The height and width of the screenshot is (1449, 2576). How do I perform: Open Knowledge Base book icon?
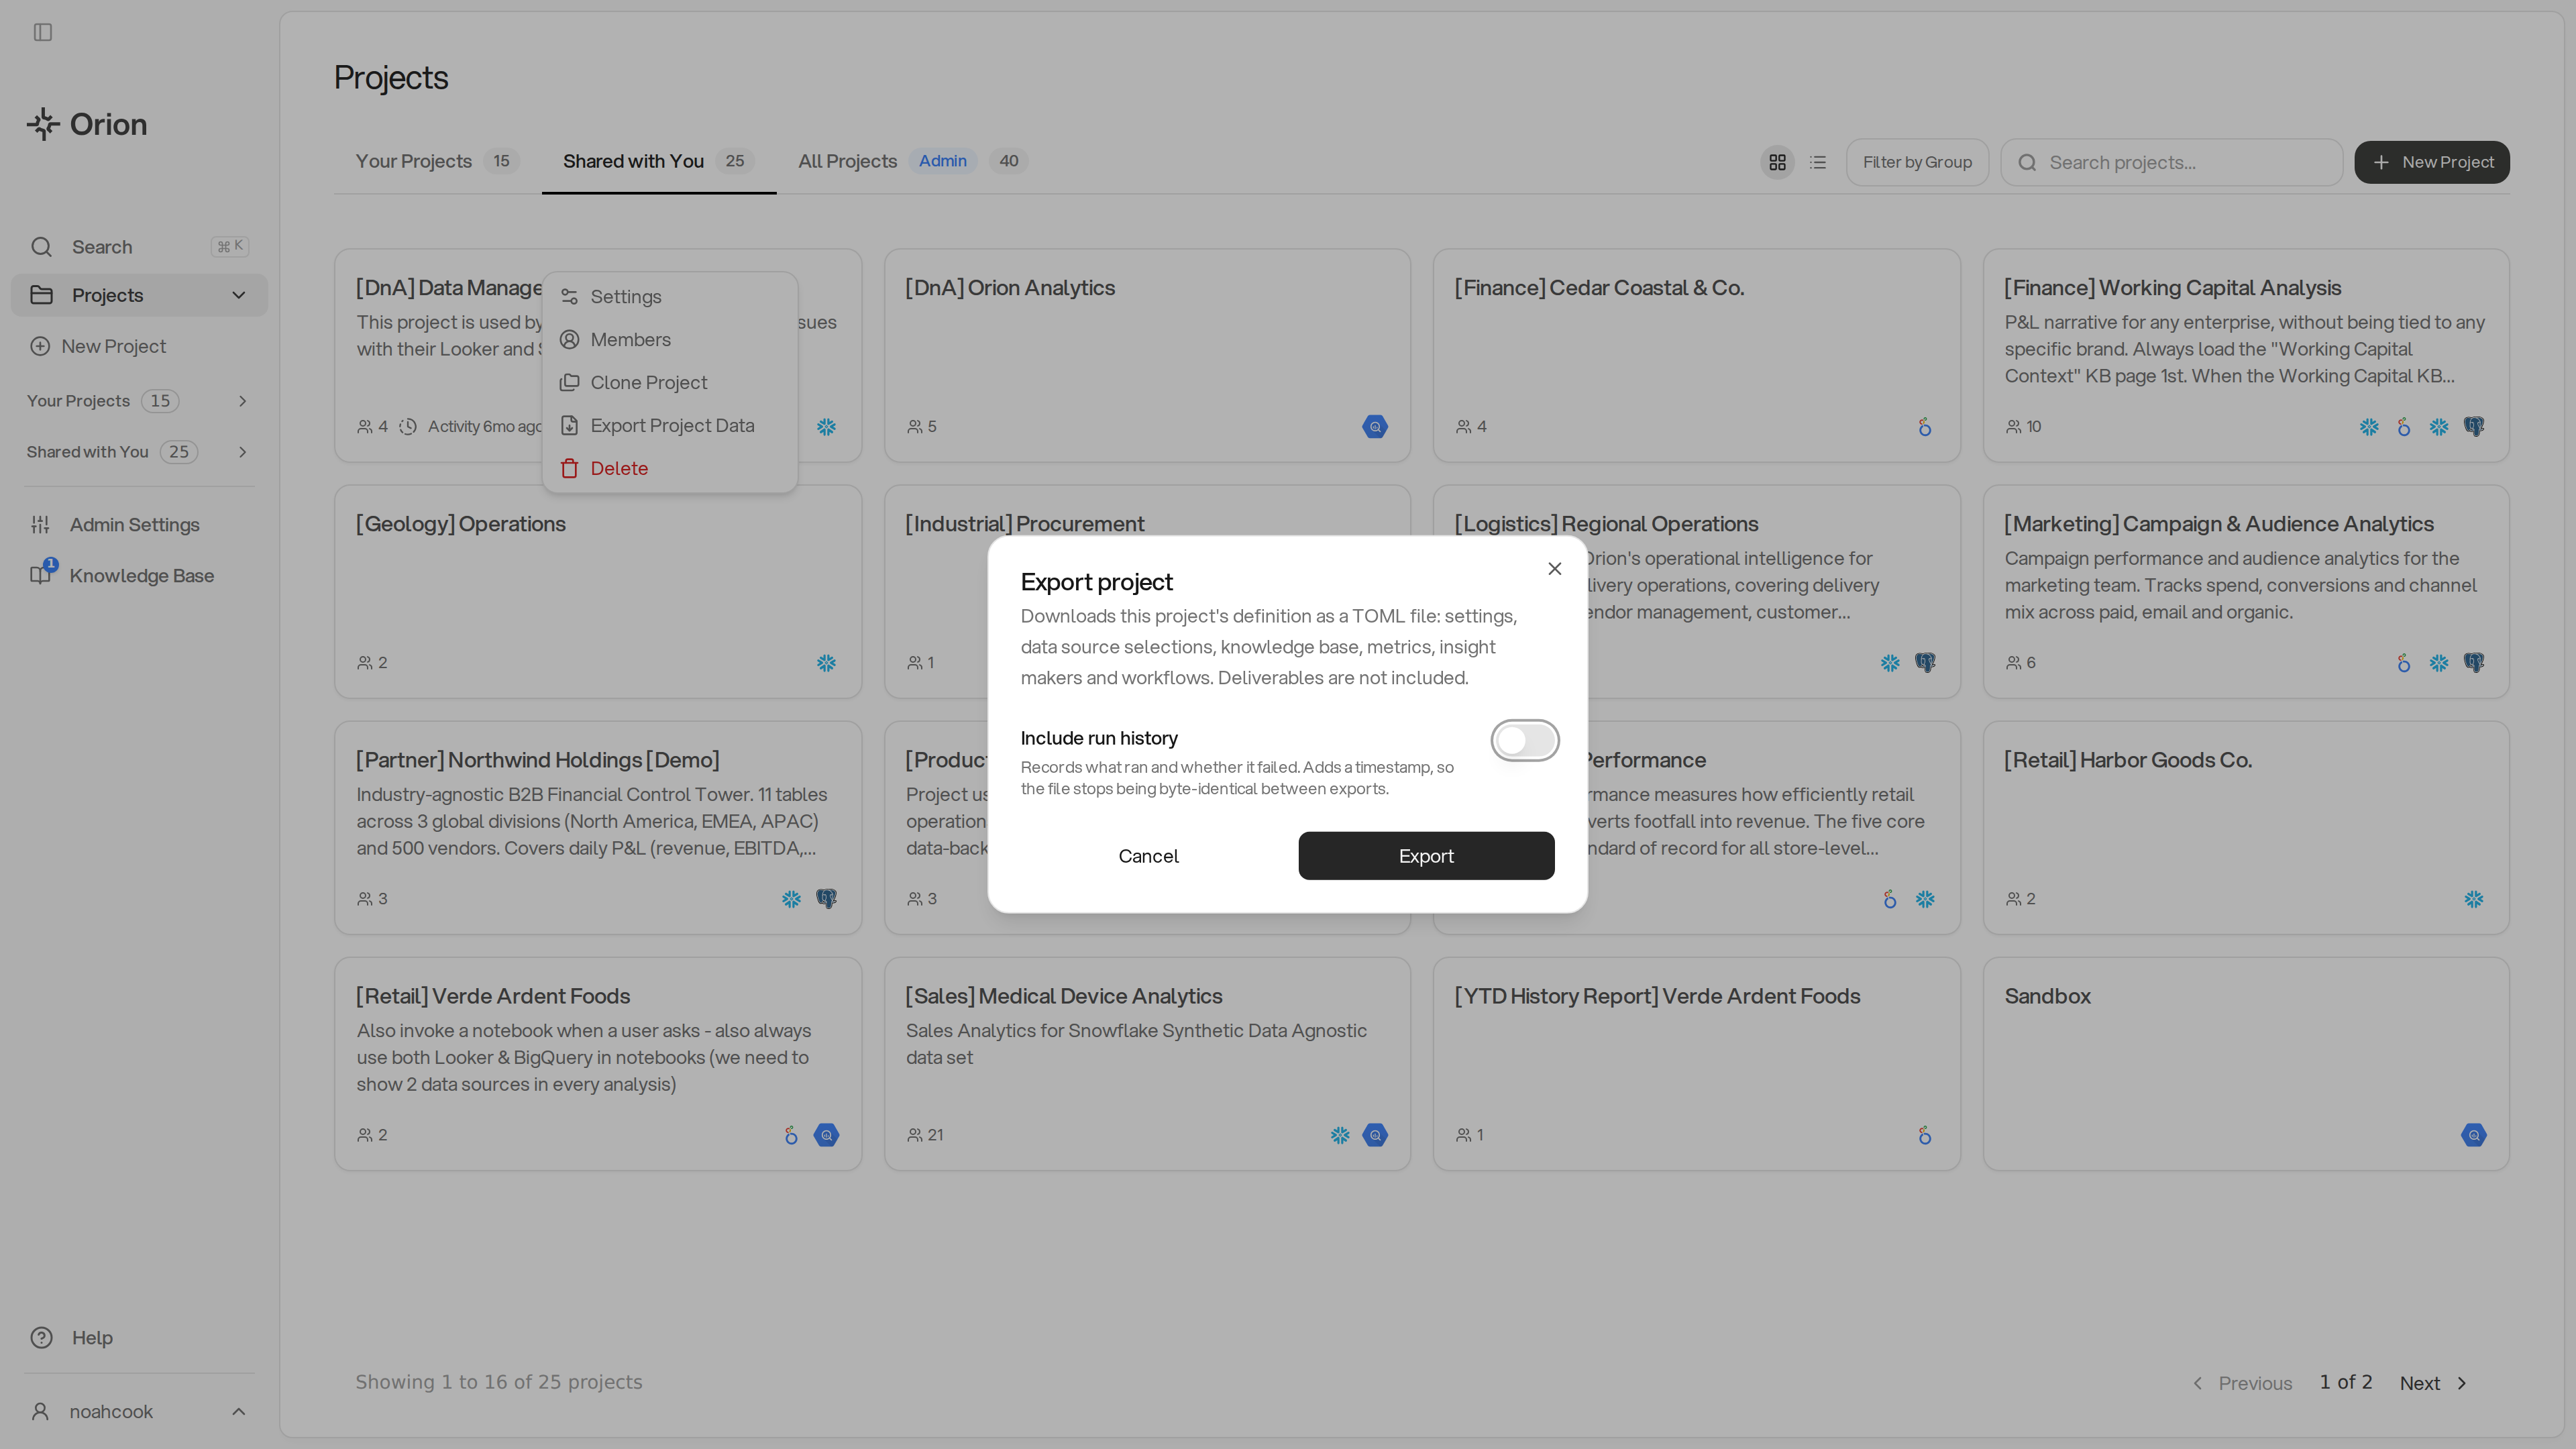[x=40, y=576]
